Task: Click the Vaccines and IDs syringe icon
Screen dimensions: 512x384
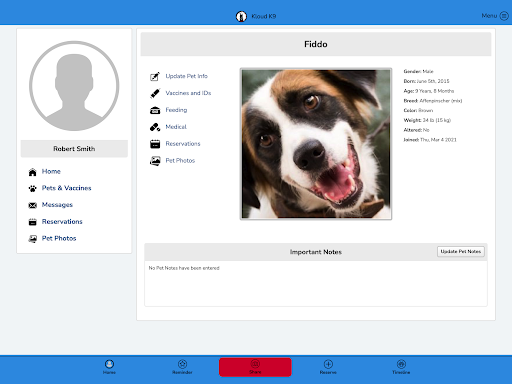Action: click(155, 93)
